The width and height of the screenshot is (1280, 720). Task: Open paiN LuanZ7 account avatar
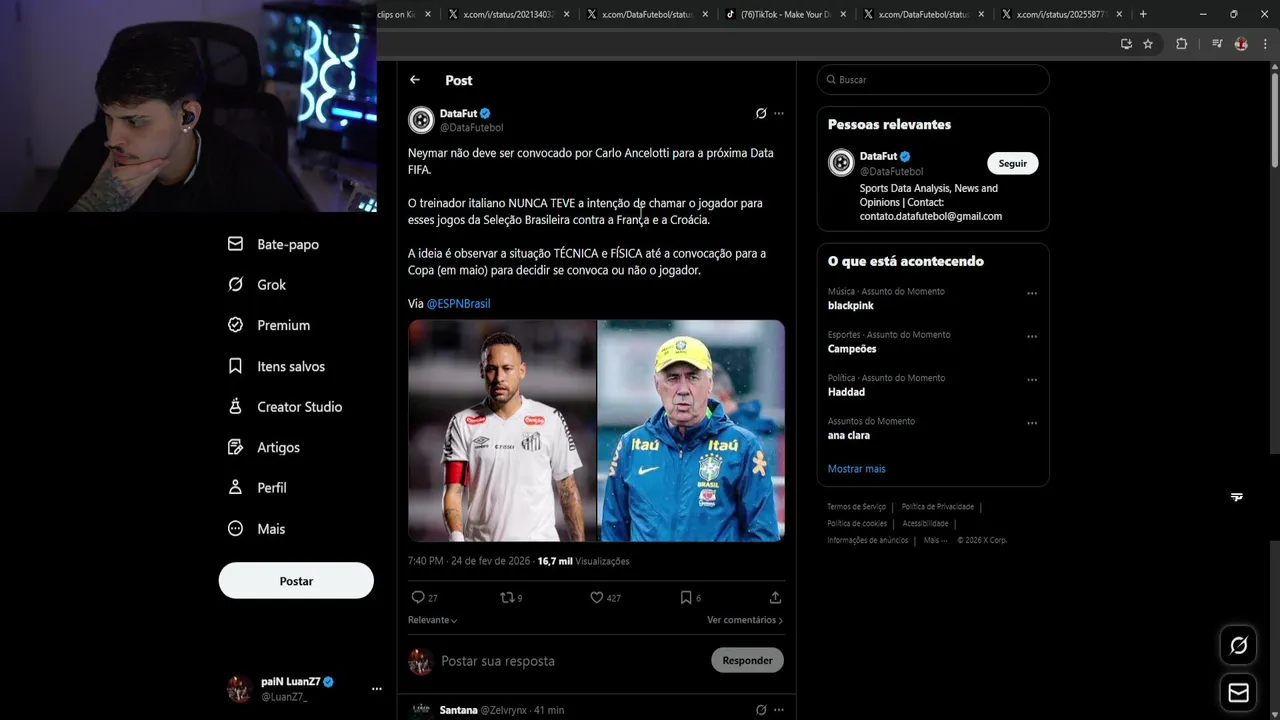click(x=239, y=689)
